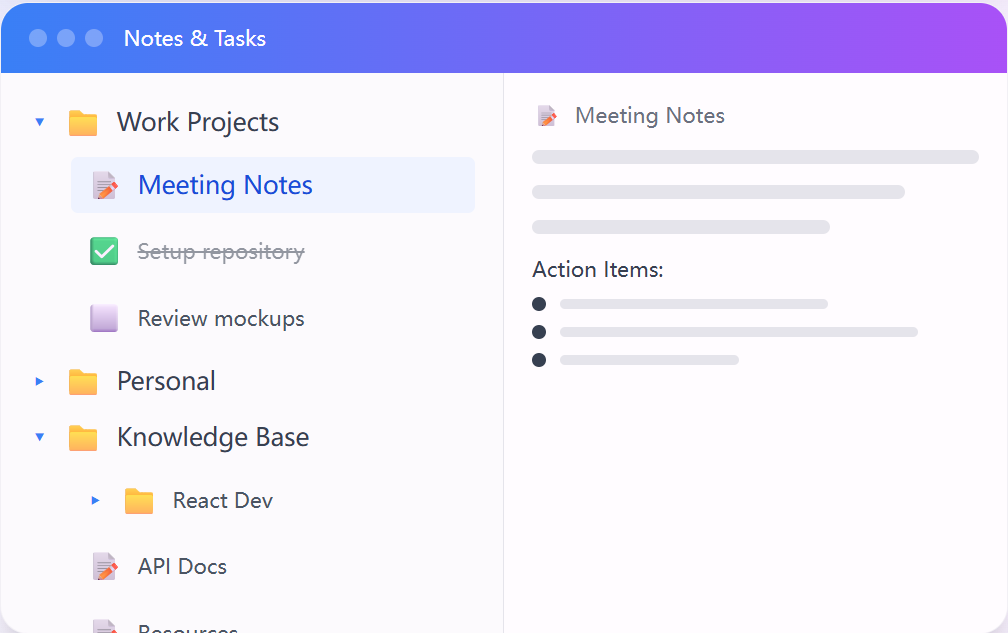Expand the Personal folder arrow
This screenshot has width=1008, height=633.
[x=40, y=382]
